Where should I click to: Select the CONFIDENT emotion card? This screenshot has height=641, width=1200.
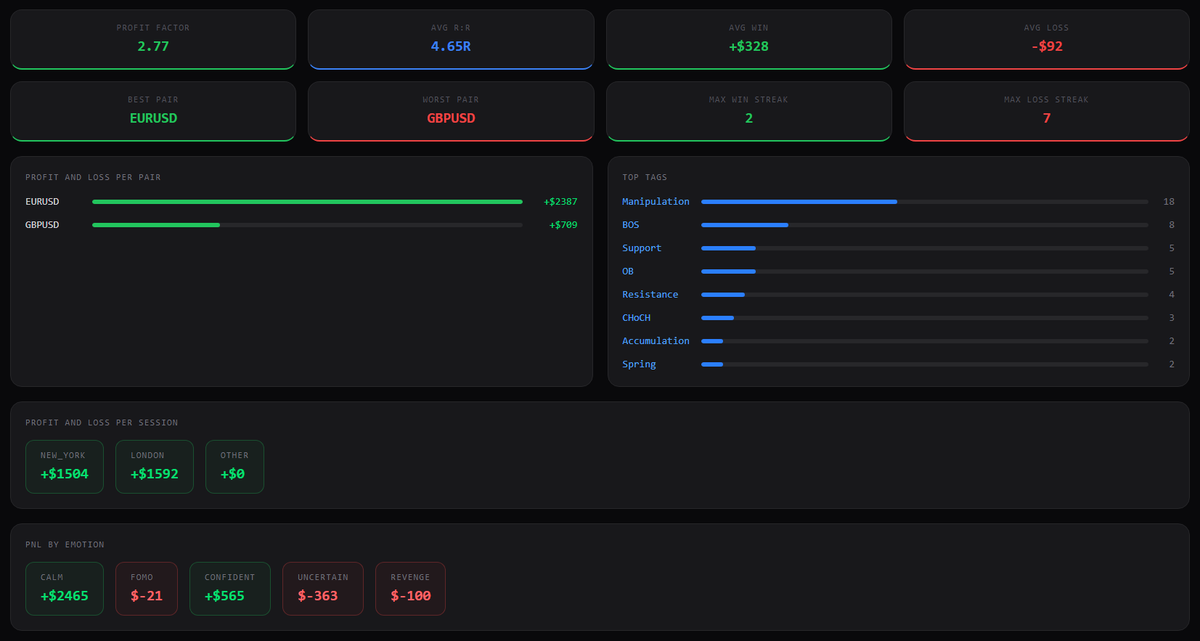coord(230,589)
